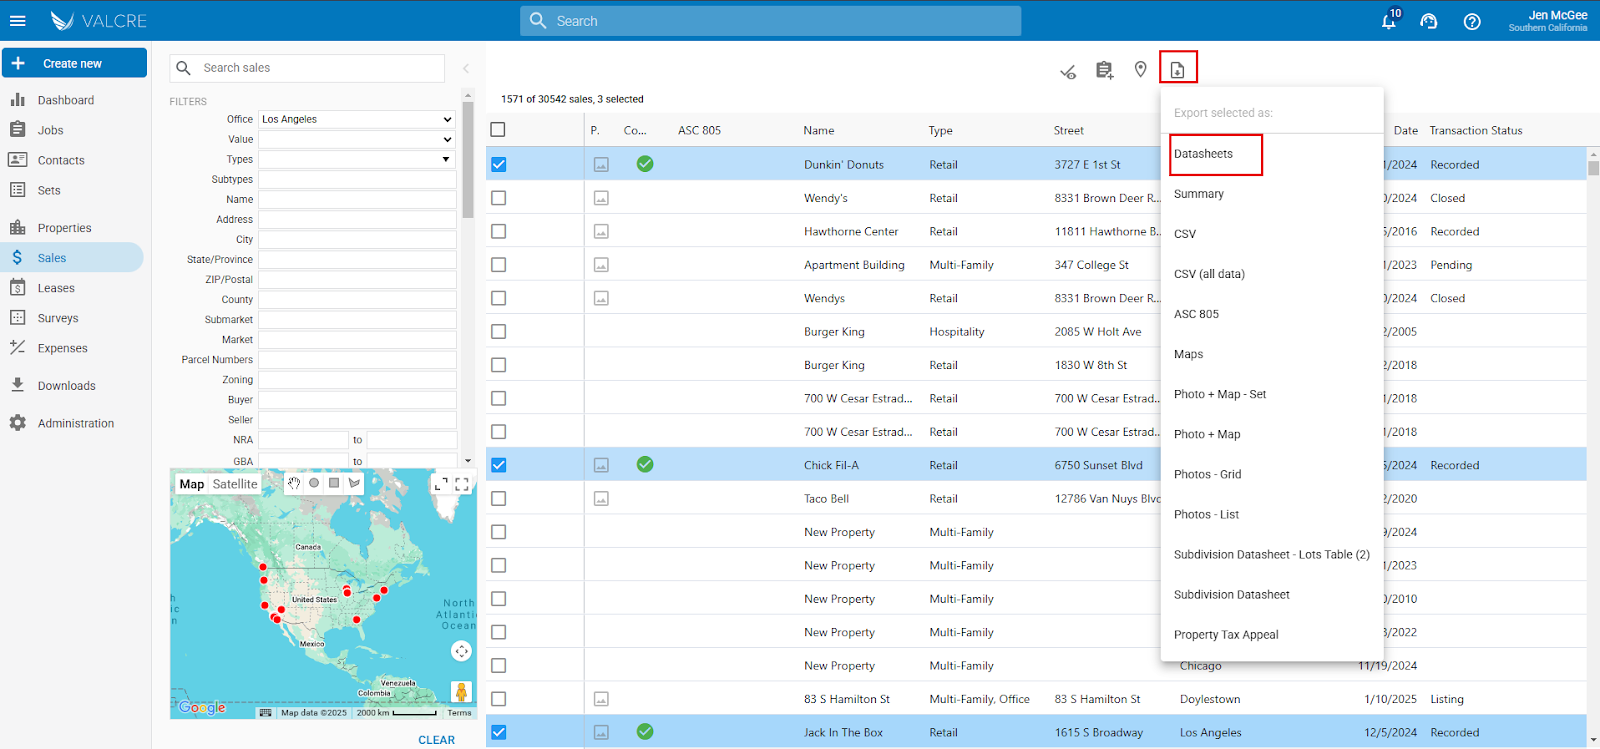This screenshot has height=749, width=1600.
Task: Open Jobs in sidebar
Action: tap(50, 130)
